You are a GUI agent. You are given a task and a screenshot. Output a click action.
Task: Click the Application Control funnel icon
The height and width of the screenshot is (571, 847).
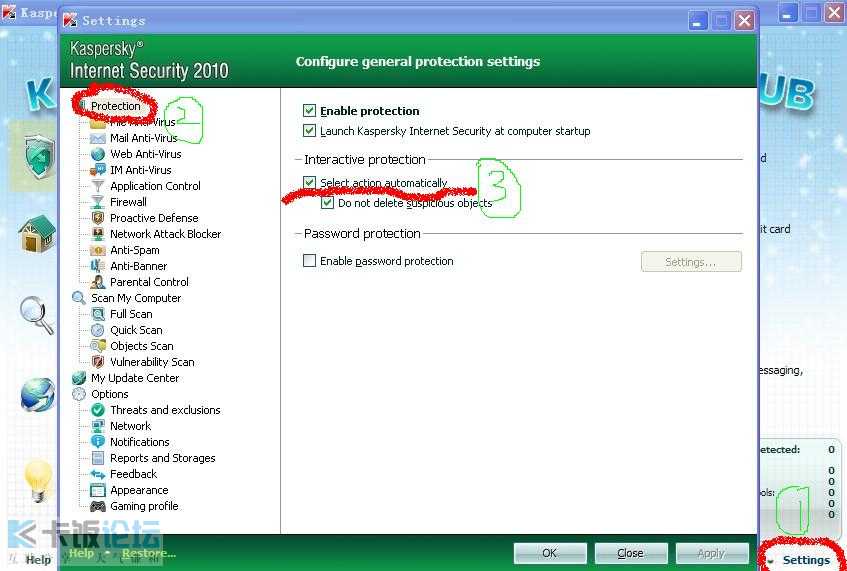tap(98, 186)
